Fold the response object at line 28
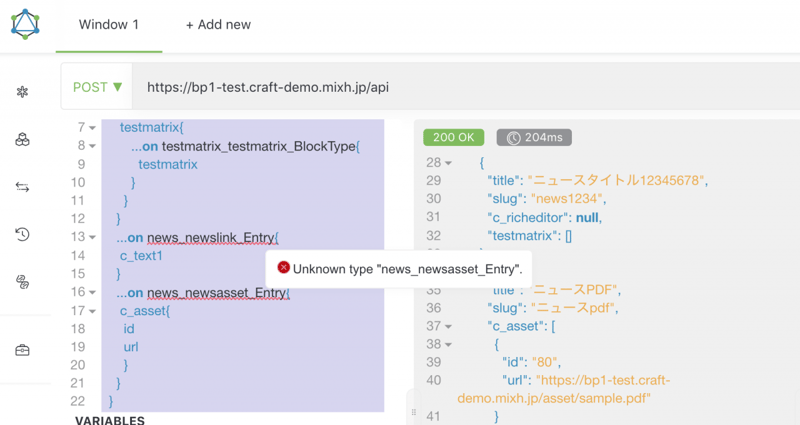800x425 pixels. coord(449,162)
